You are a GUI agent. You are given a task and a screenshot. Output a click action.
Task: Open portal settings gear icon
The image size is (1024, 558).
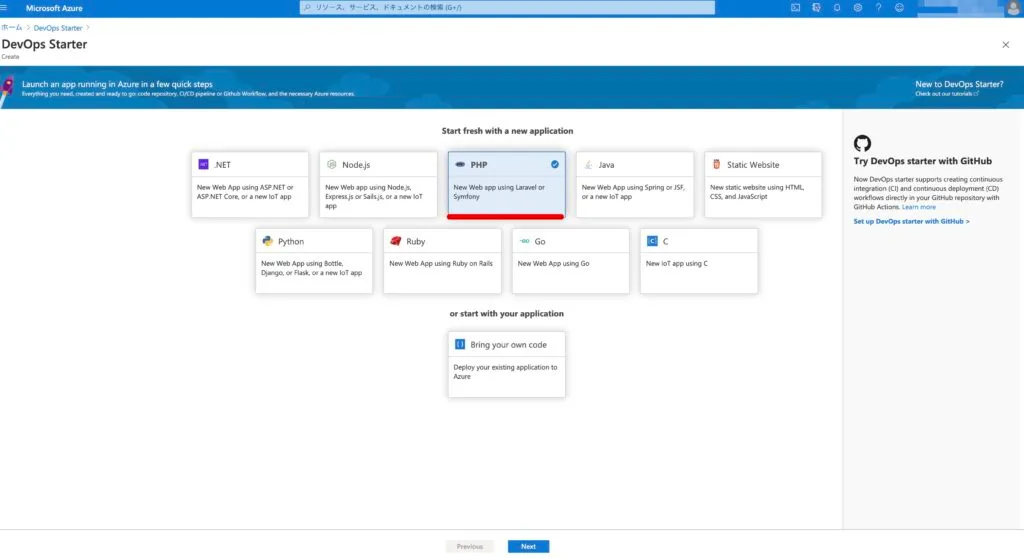tap(857, 8)
